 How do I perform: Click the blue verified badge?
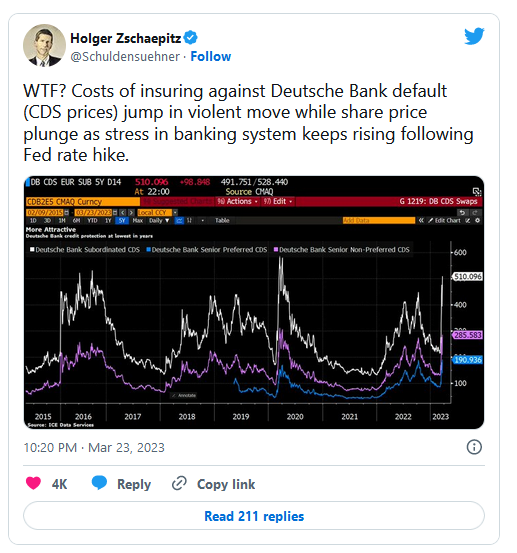190,38
